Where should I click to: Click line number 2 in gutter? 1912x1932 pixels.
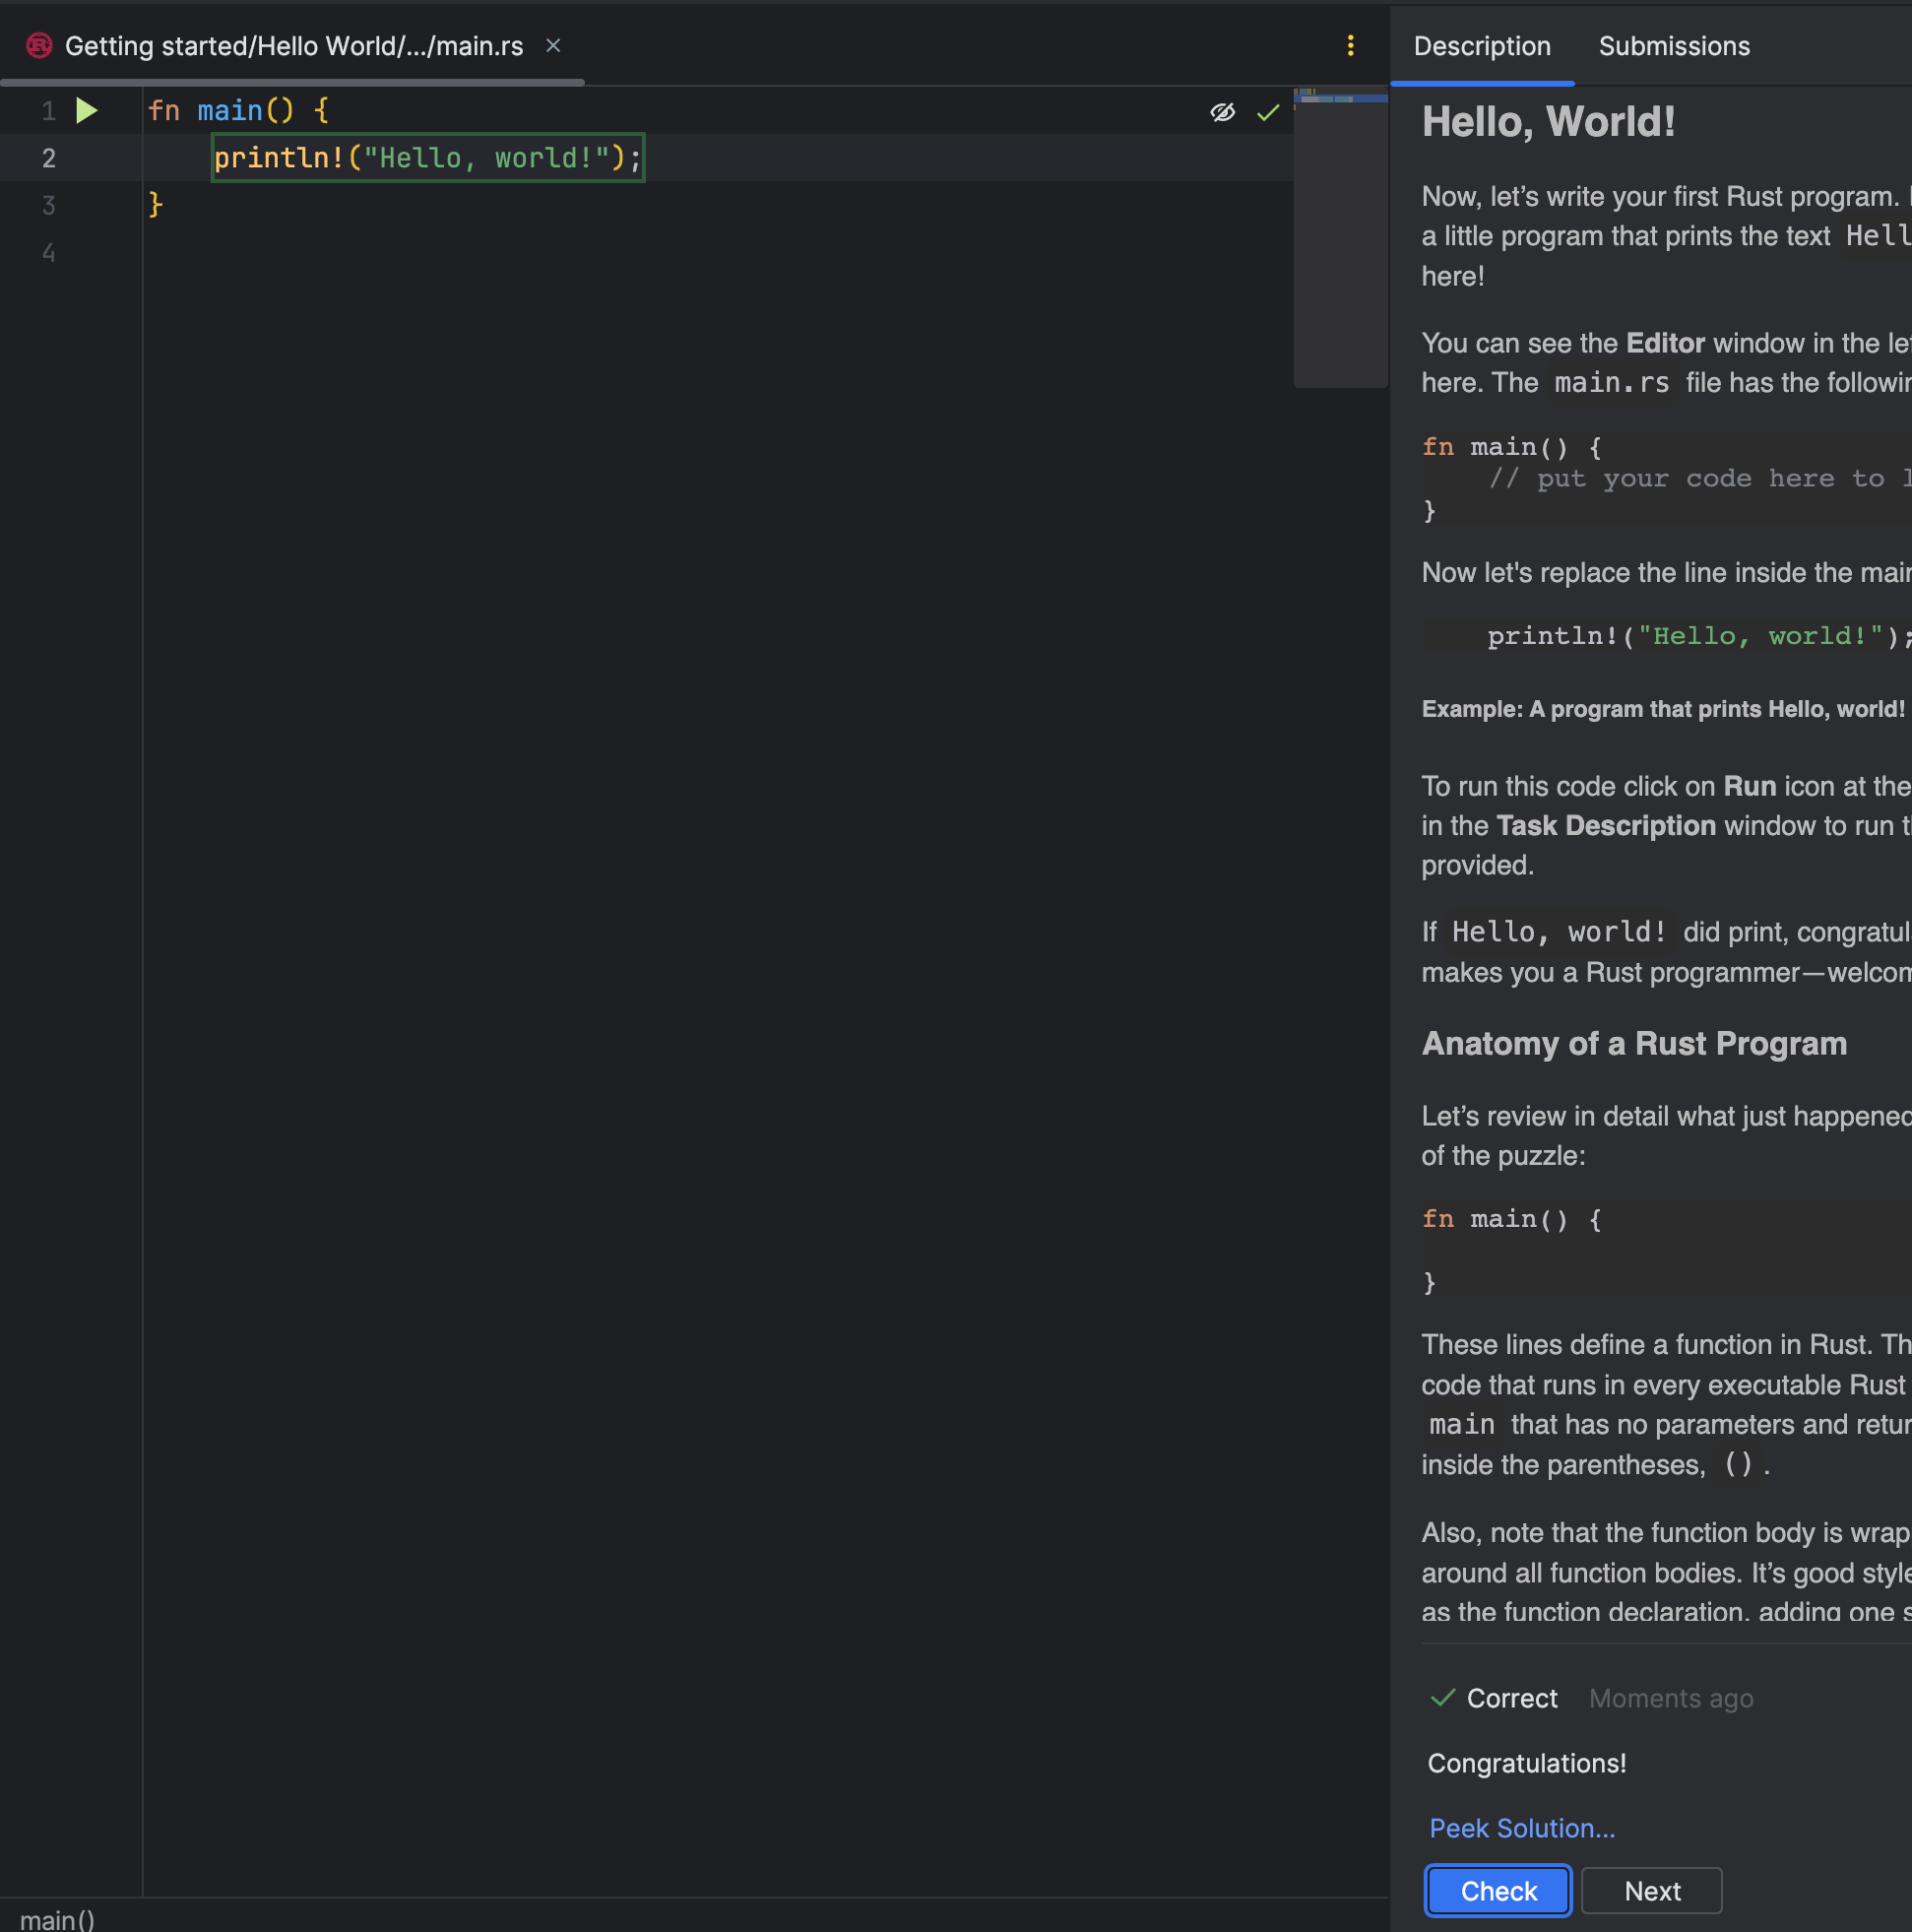click(48, 158)
